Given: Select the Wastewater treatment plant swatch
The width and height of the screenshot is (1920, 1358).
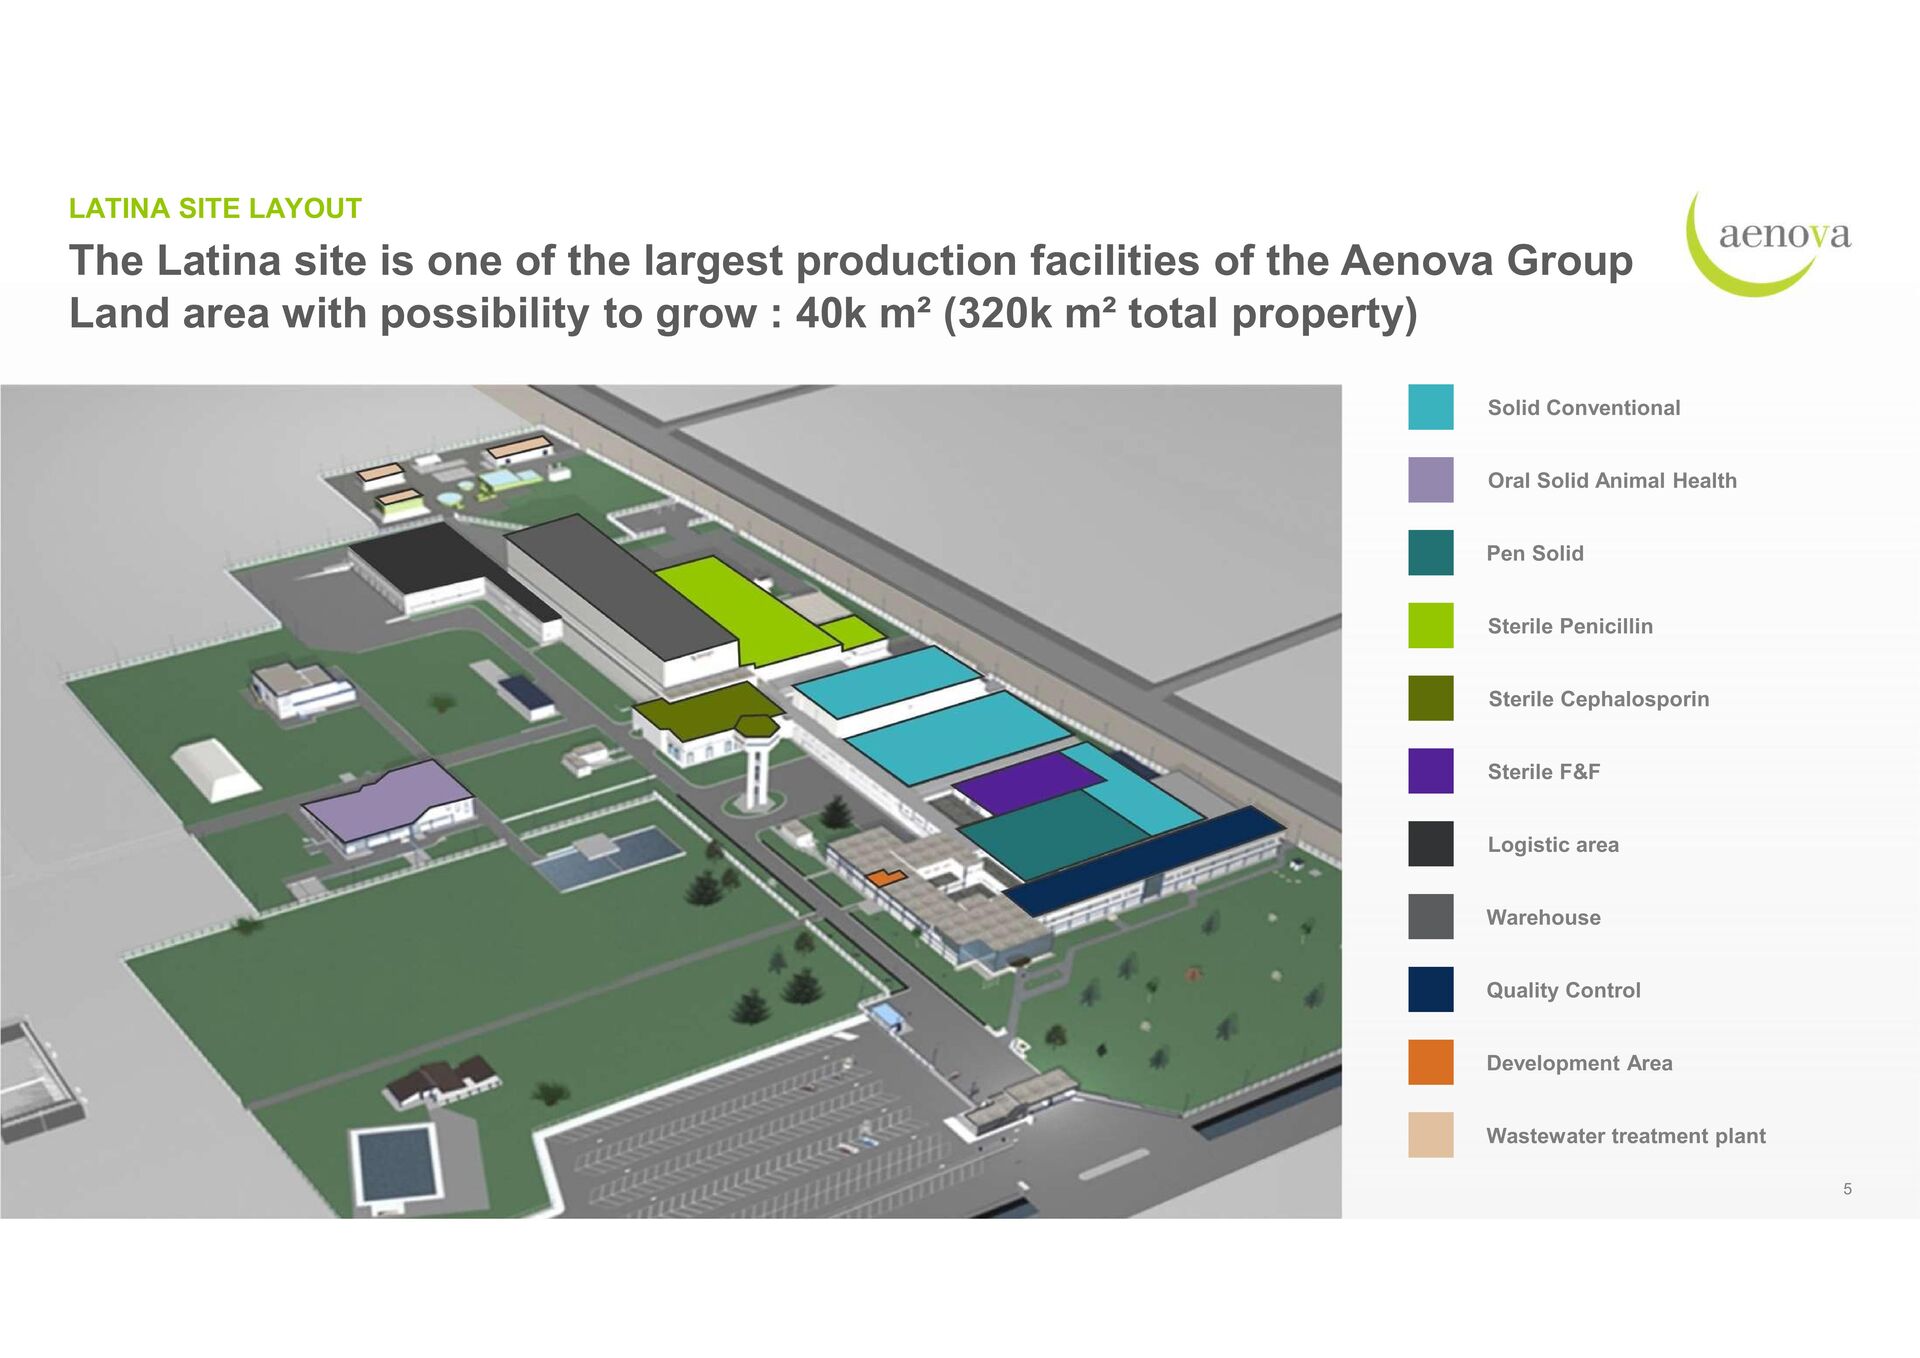Looking at the screenshot, I should click(1430, 1135).
